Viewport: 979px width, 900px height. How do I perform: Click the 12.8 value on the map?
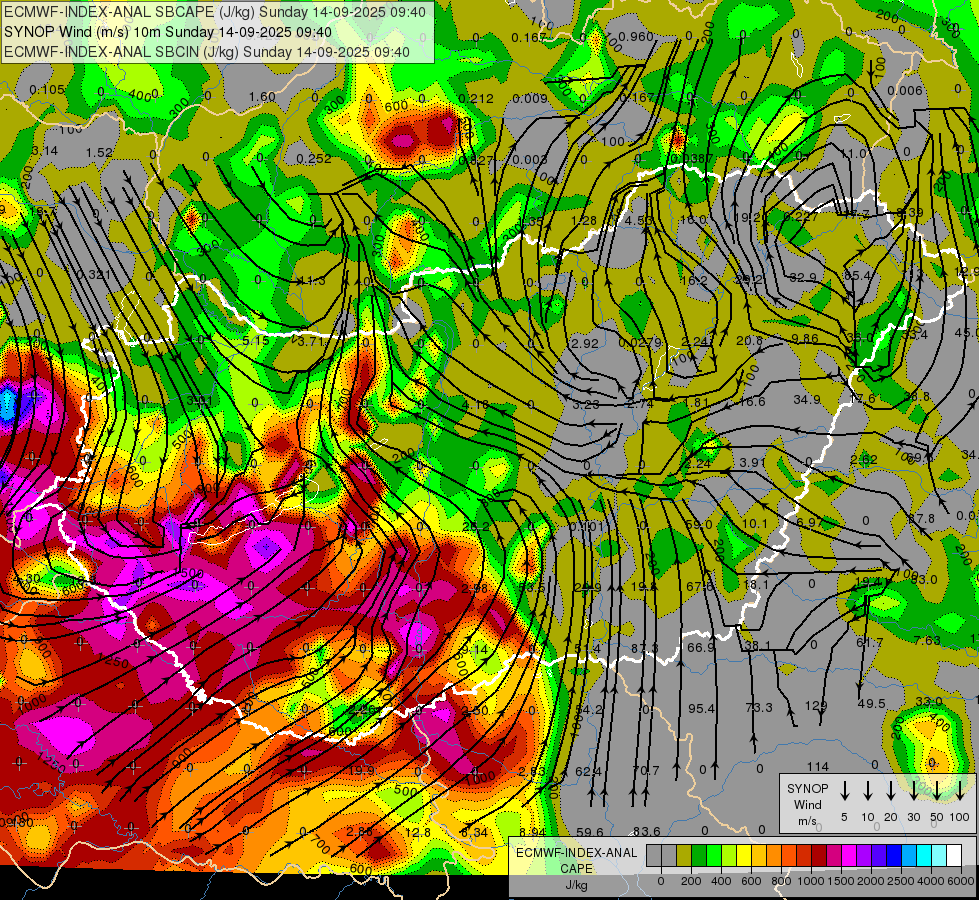(418, 833)
